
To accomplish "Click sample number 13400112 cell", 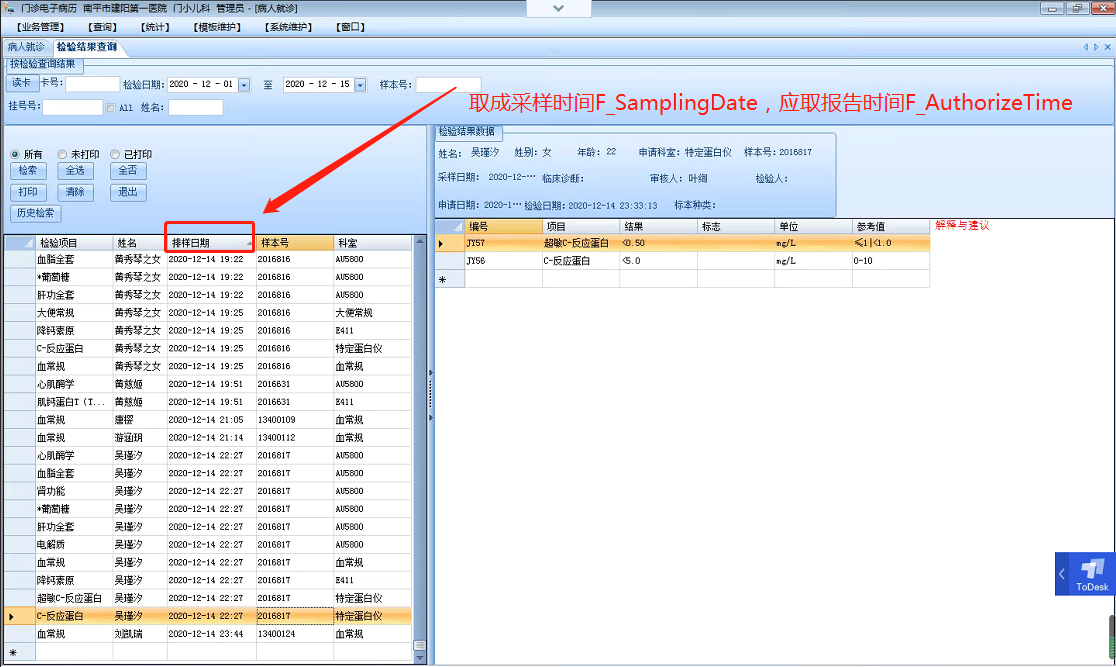I will tap(295, 438).
